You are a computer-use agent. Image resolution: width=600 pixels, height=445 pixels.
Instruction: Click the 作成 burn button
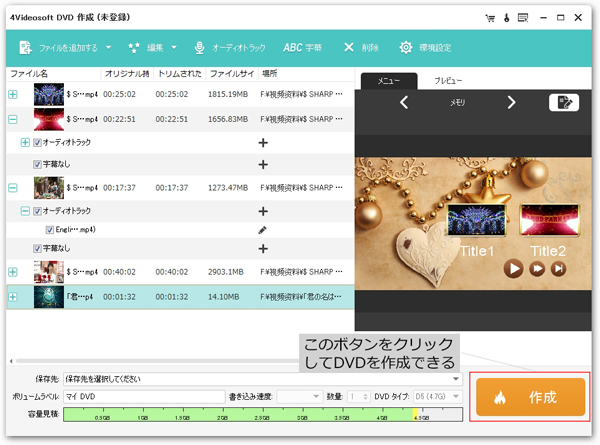(x=530, y=397)
